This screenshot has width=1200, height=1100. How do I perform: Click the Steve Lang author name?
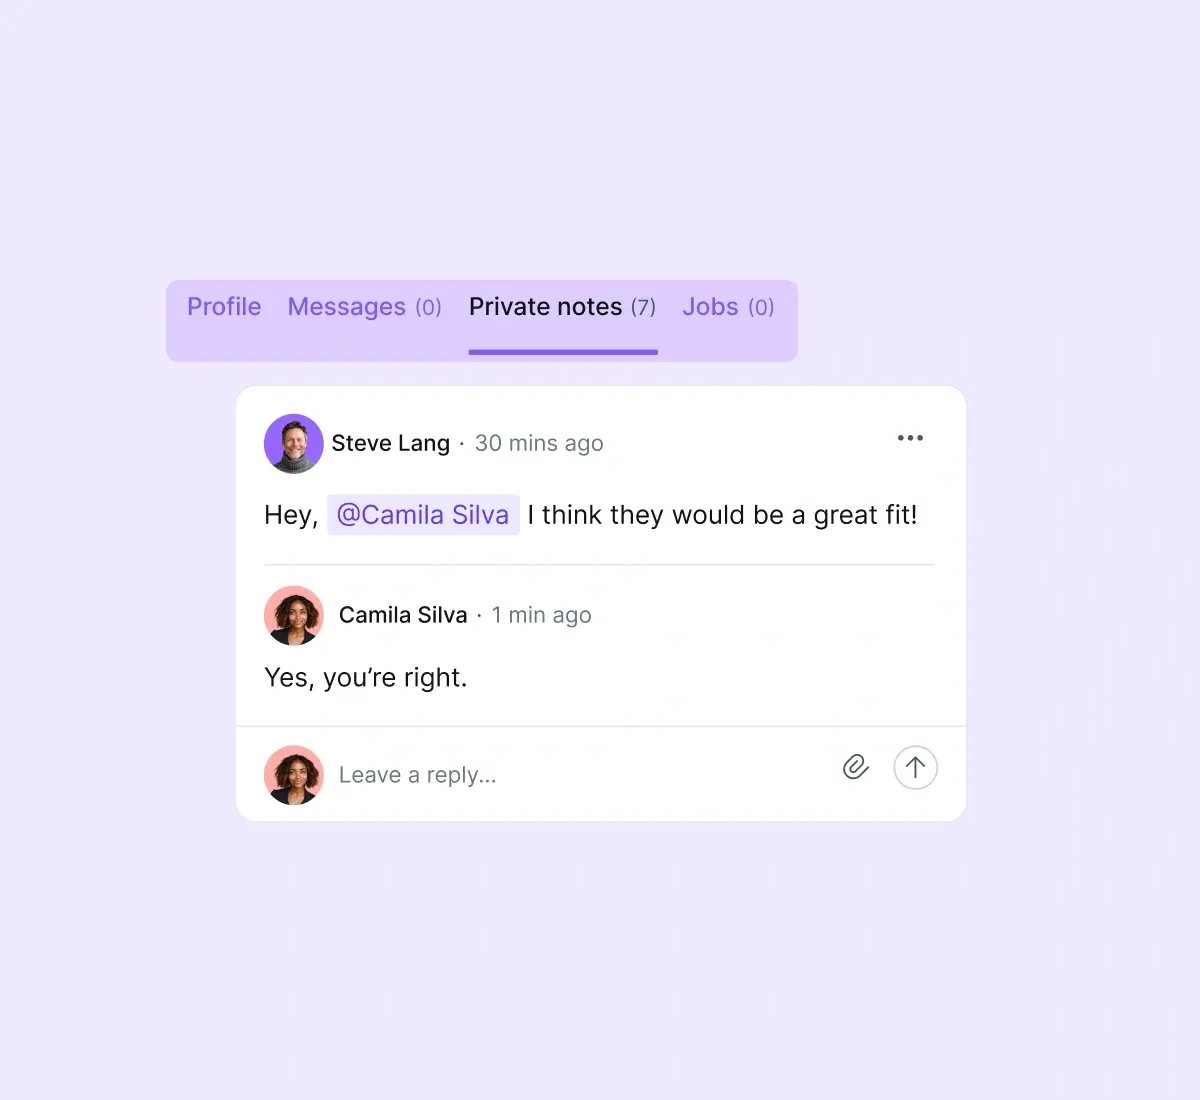click(391, 443)
